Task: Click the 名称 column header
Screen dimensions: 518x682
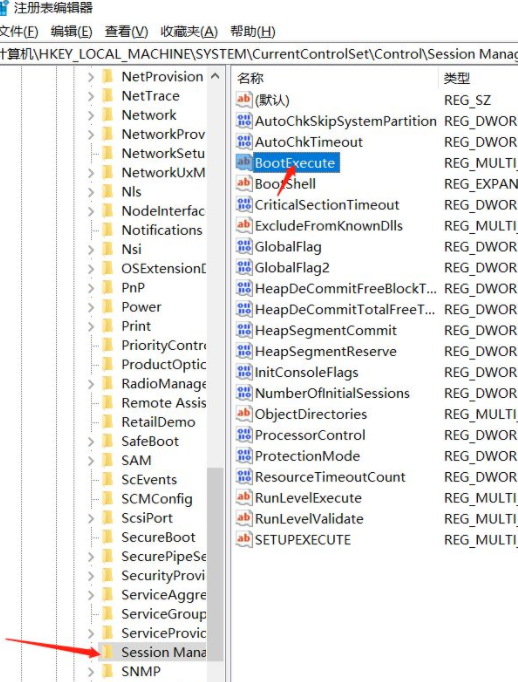Action: 335,78
